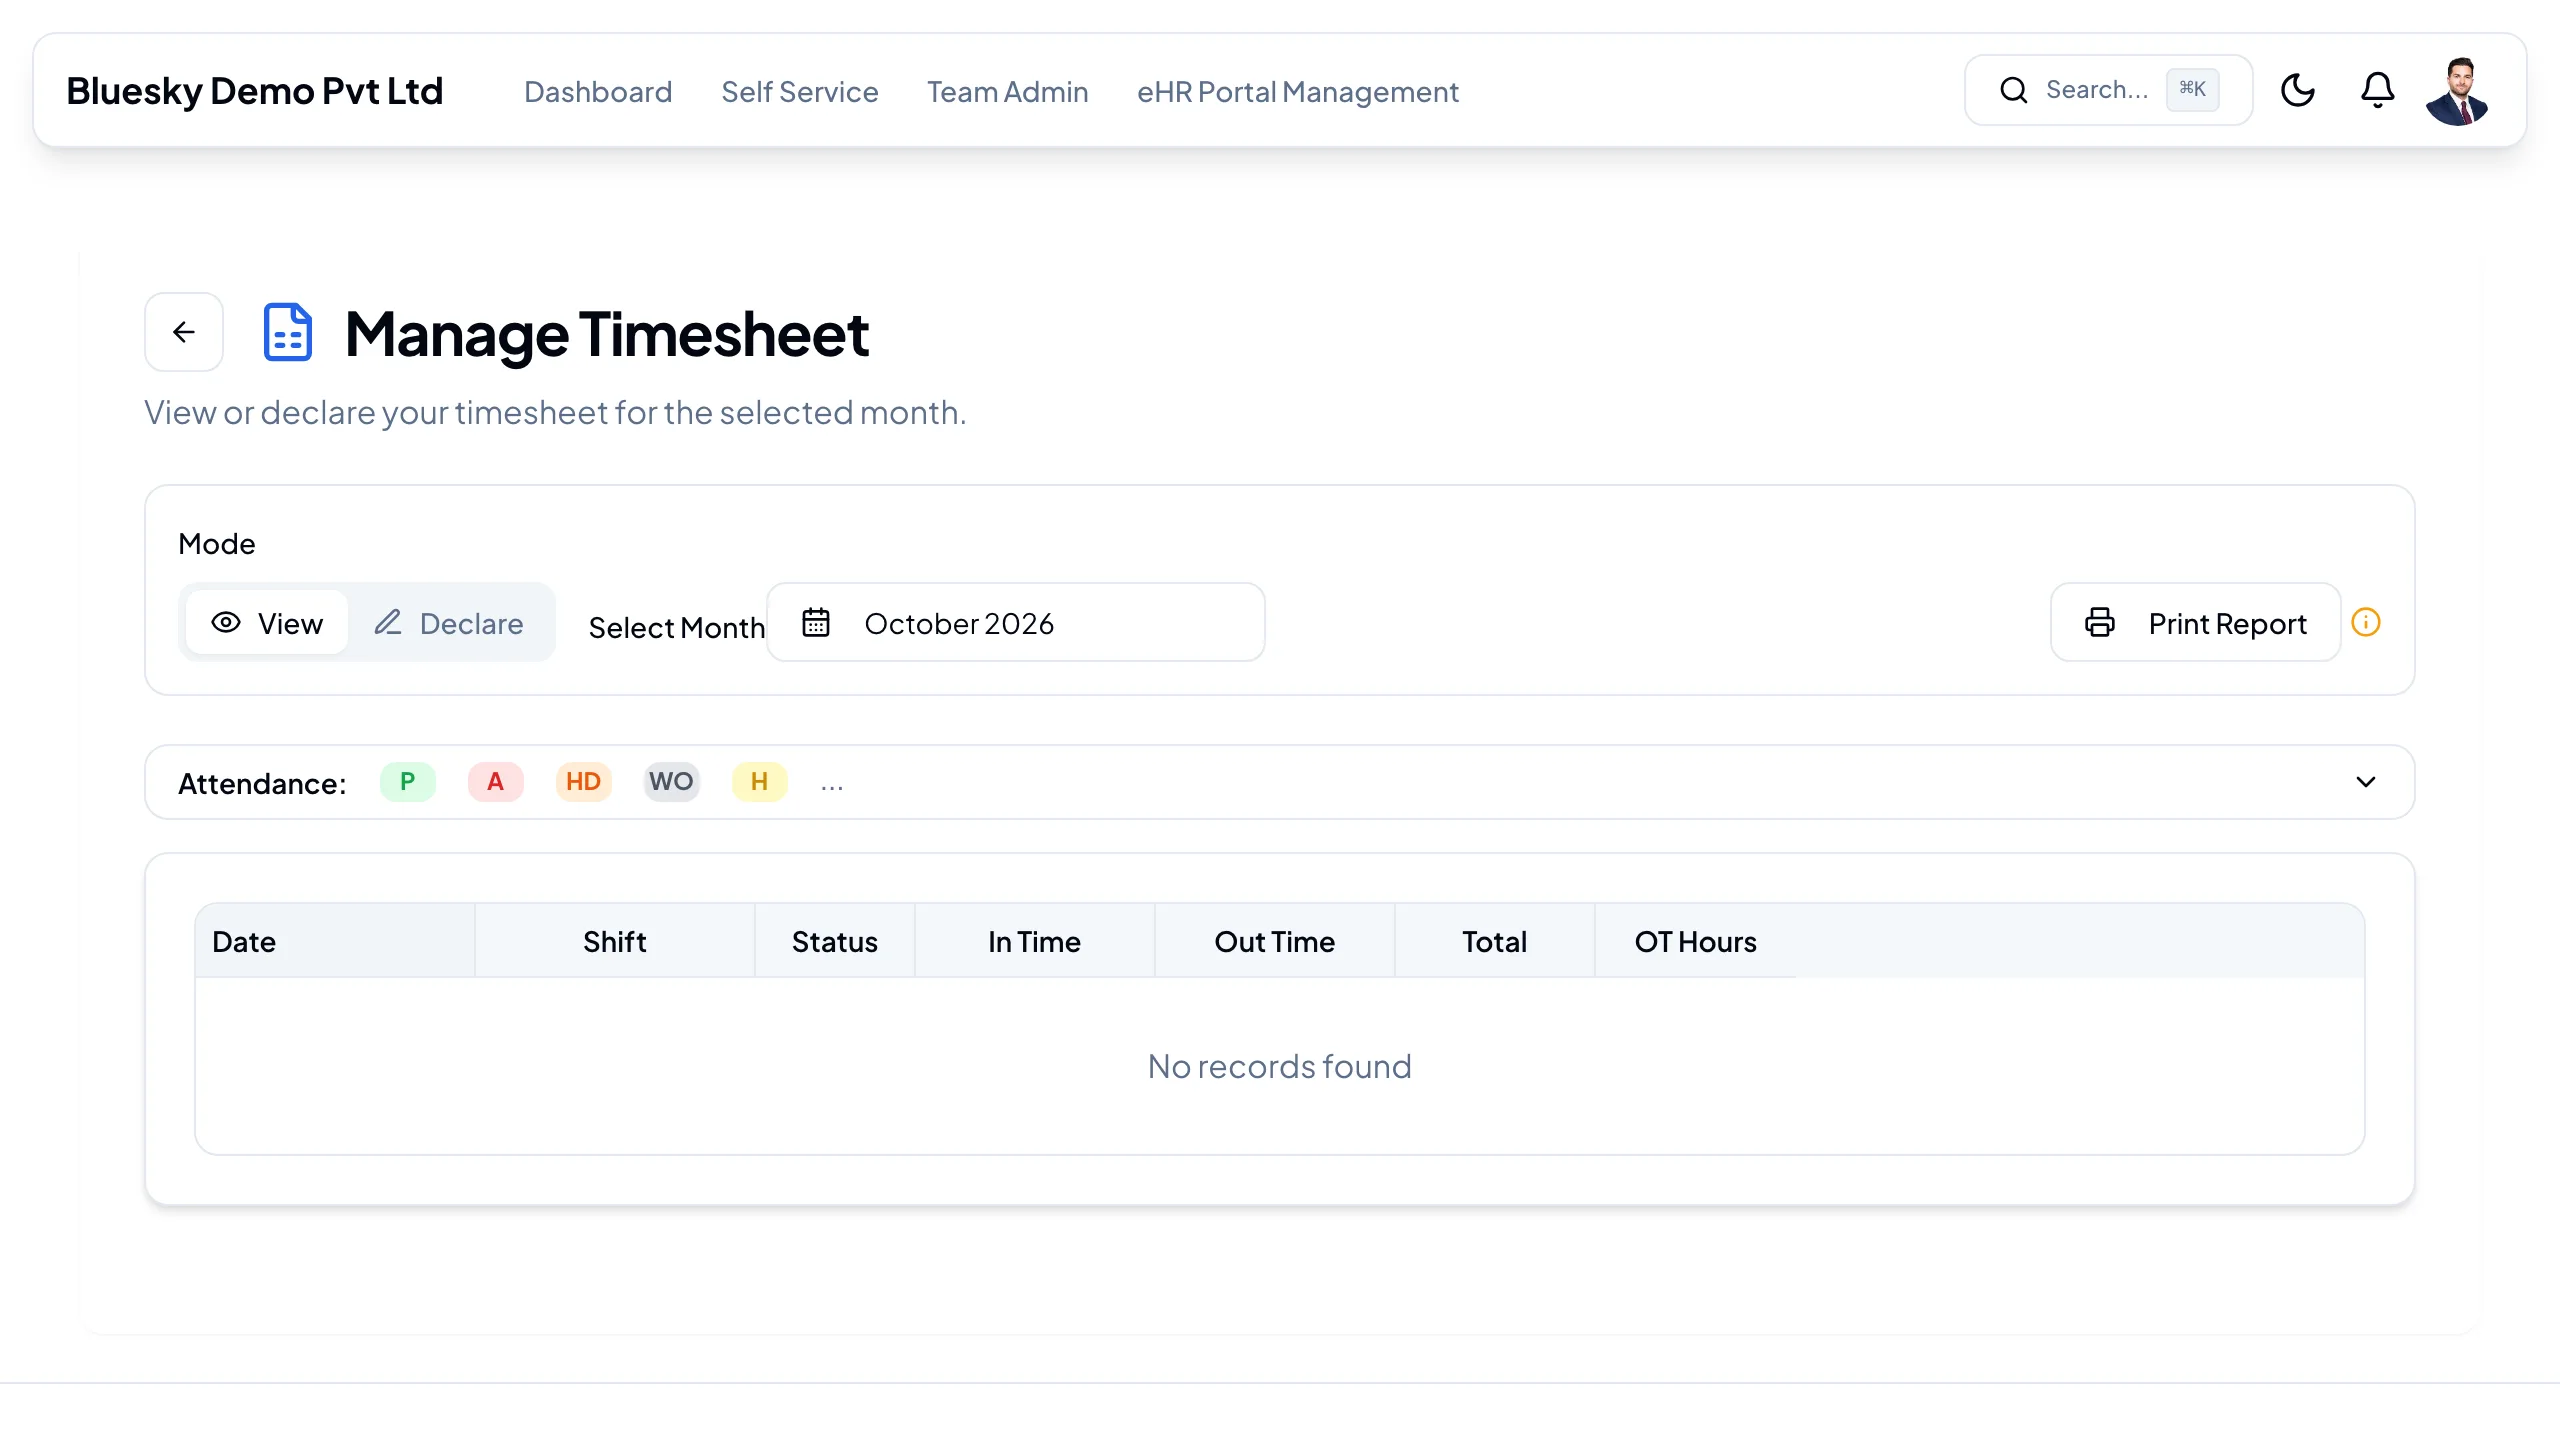Screen dimensions: 2560x1440
Task: Open eHR Portal Management menu
Action: 1298,91
